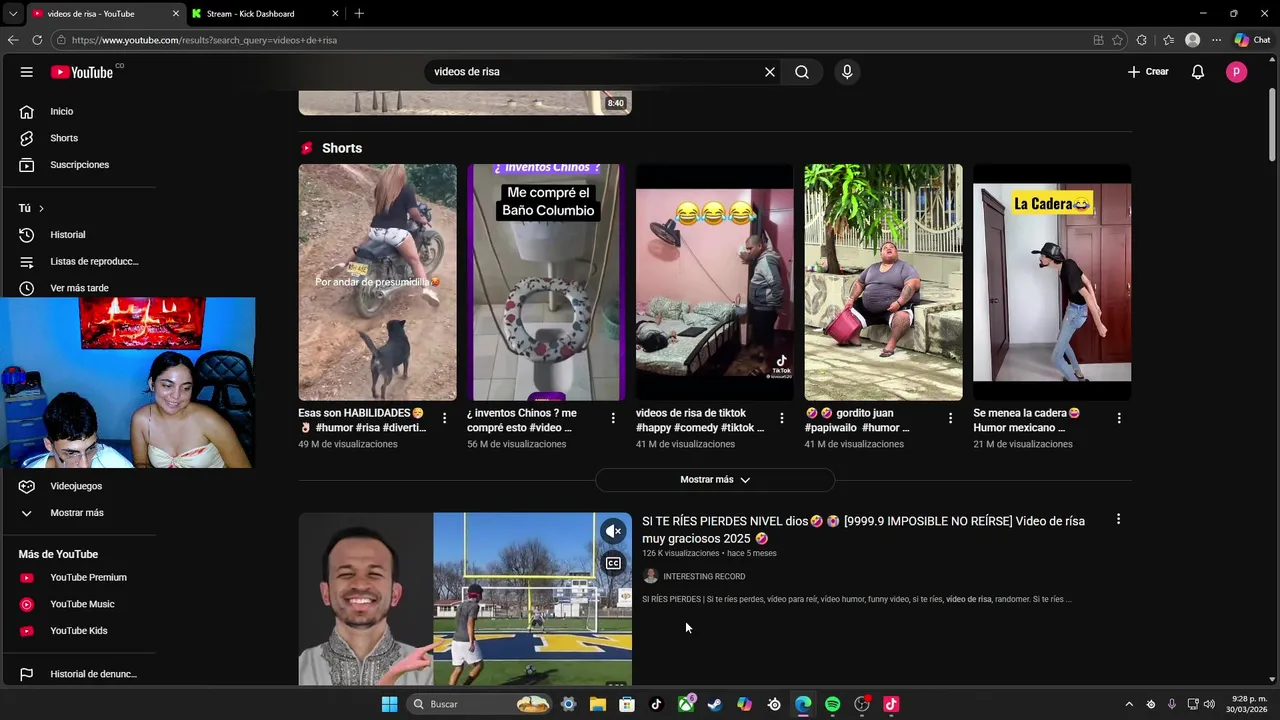This screenshot has width=1280, height=720.
Task: Open a new browser tab
Action: 359,14
